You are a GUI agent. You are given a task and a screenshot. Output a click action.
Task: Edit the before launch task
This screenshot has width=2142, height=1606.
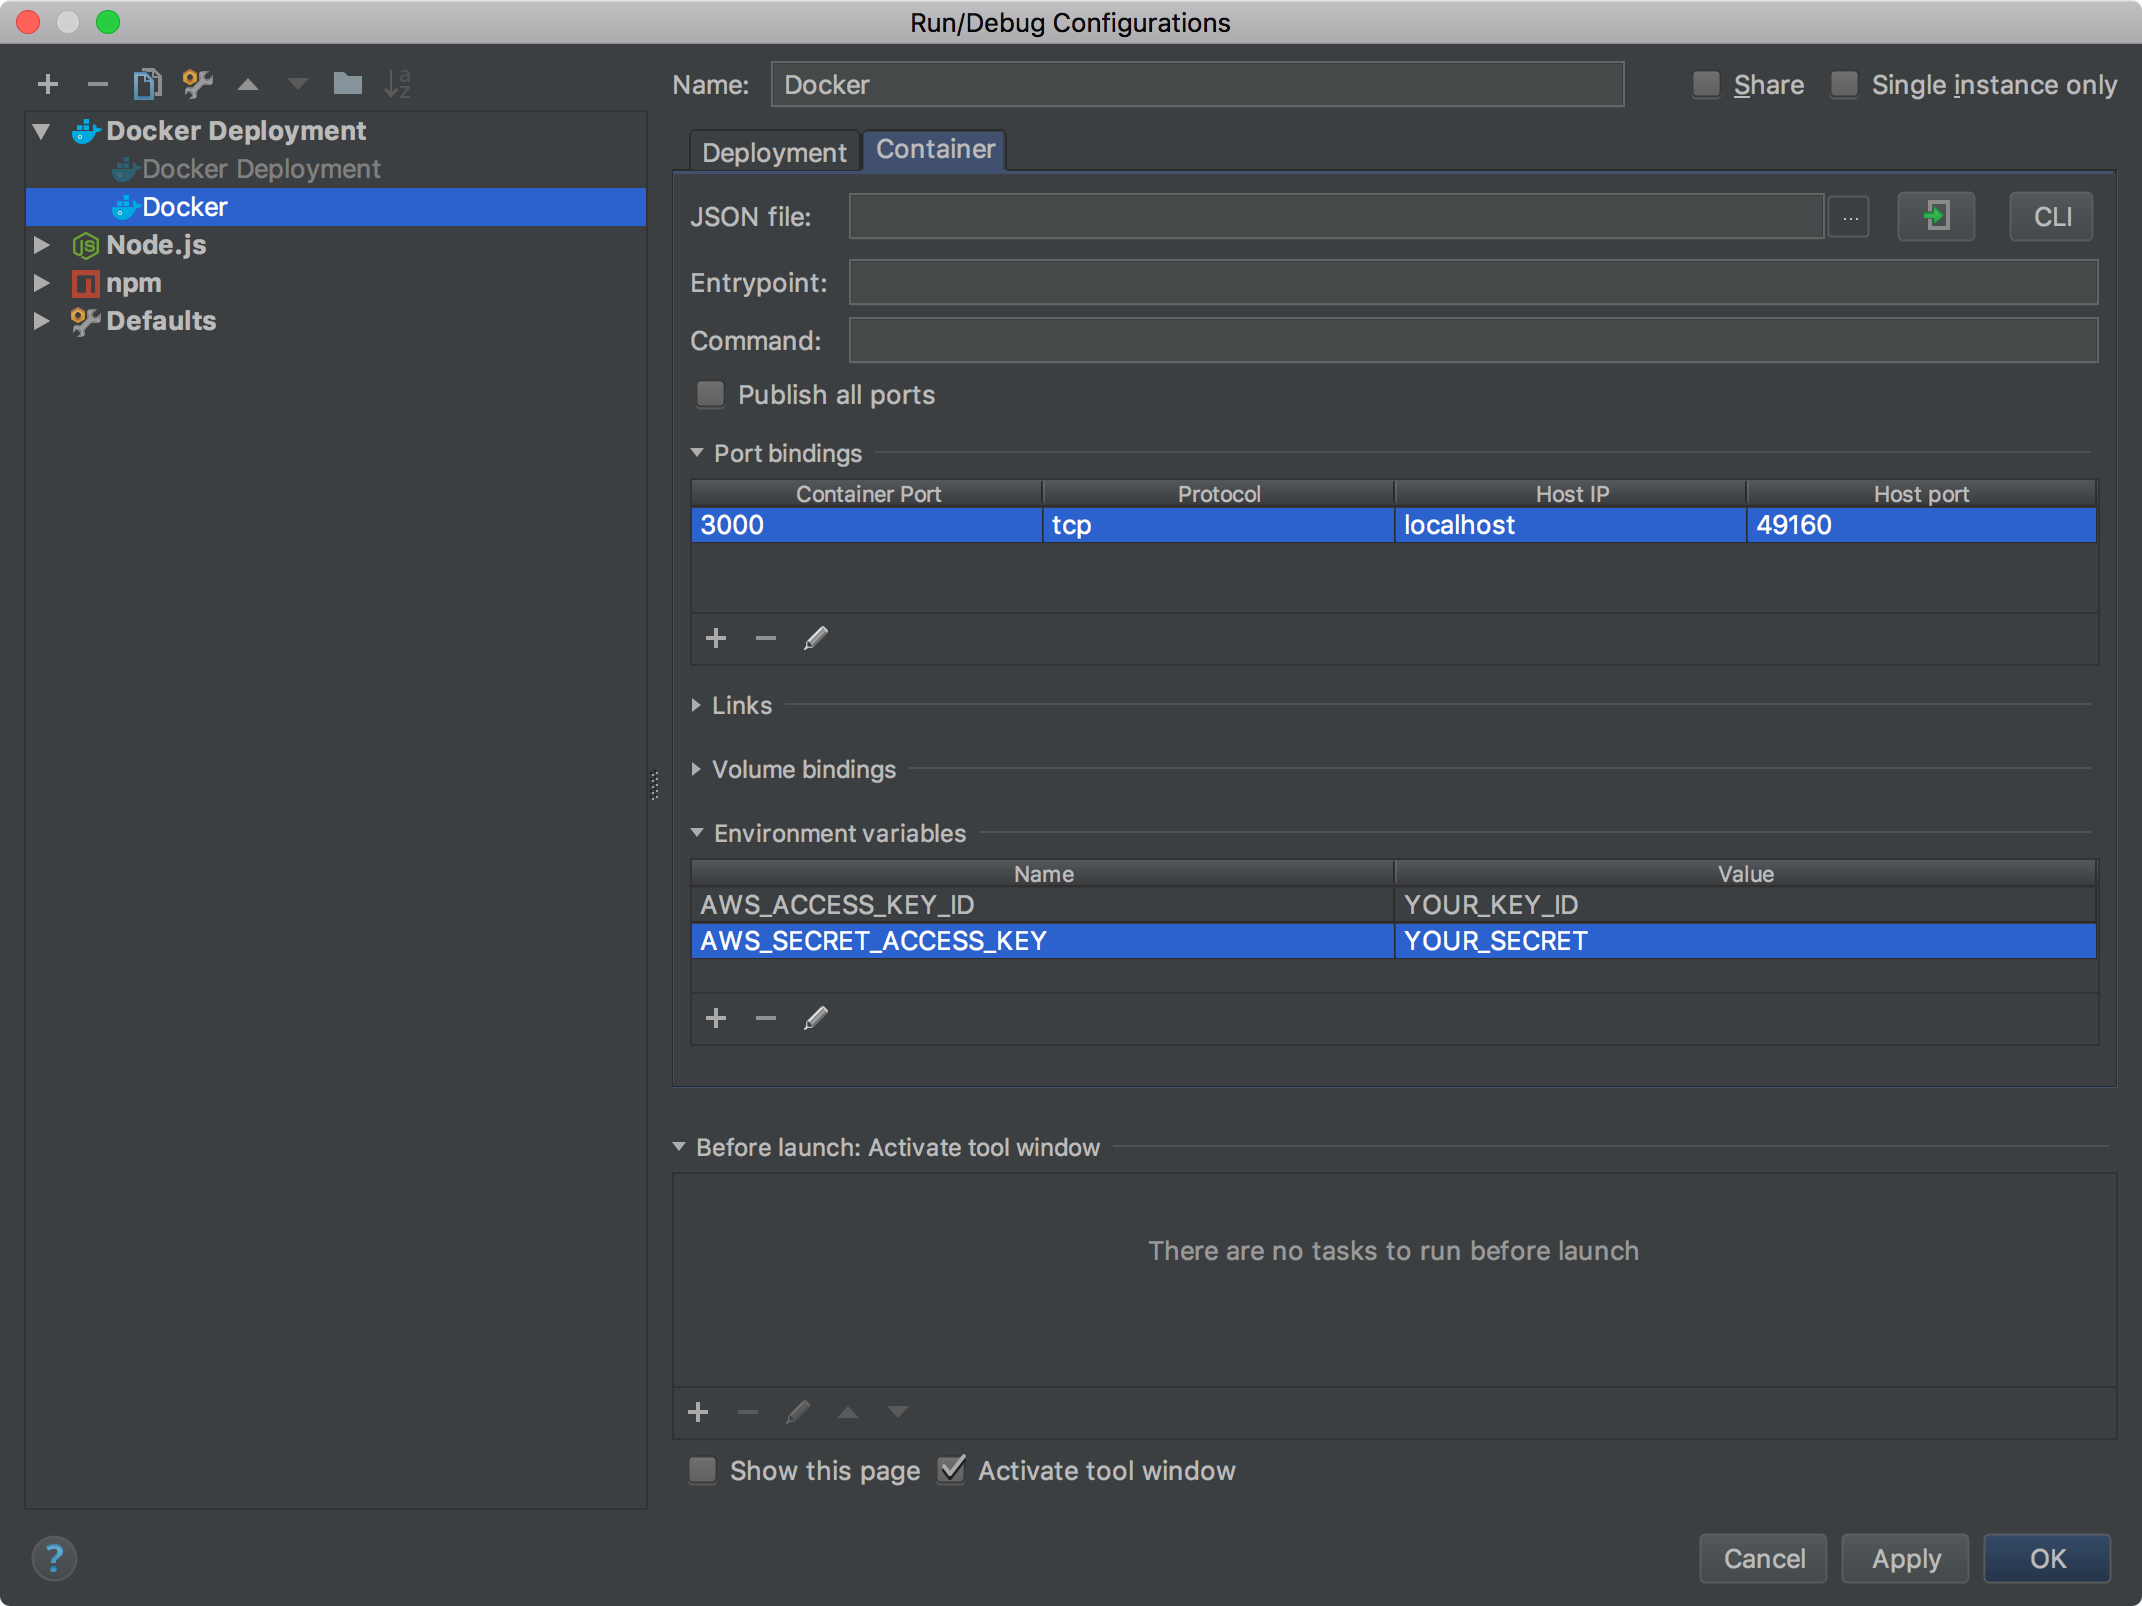coord(798,1412)
